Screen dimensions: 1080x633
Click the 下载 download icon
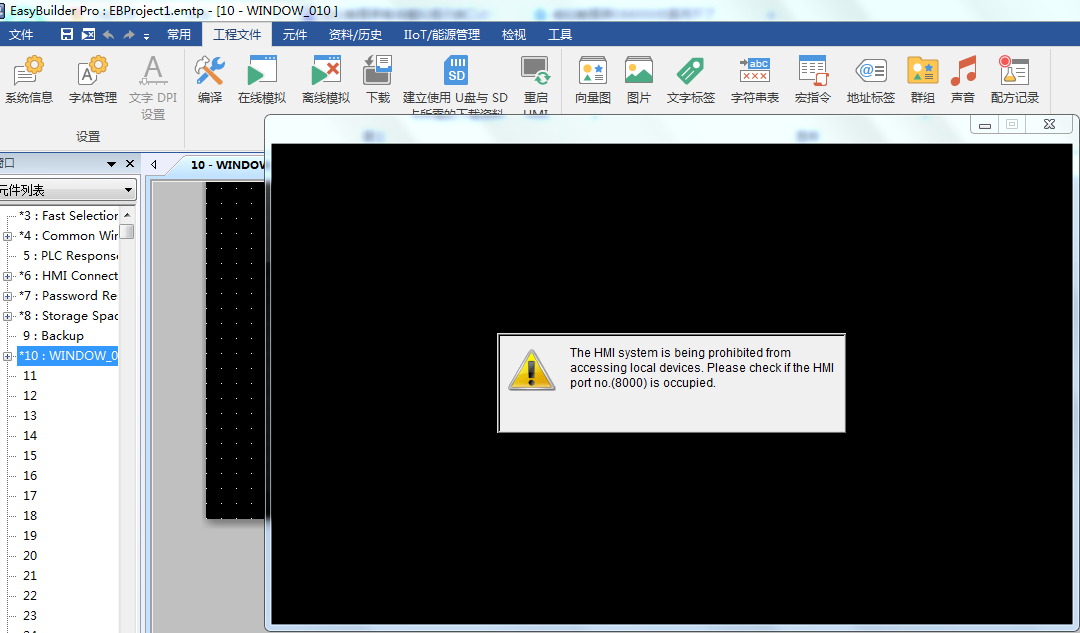(378, 79)
